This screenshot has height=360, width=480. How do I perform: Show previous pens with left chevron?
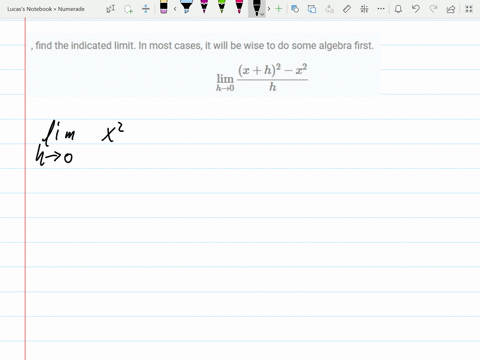coord(175,9)
